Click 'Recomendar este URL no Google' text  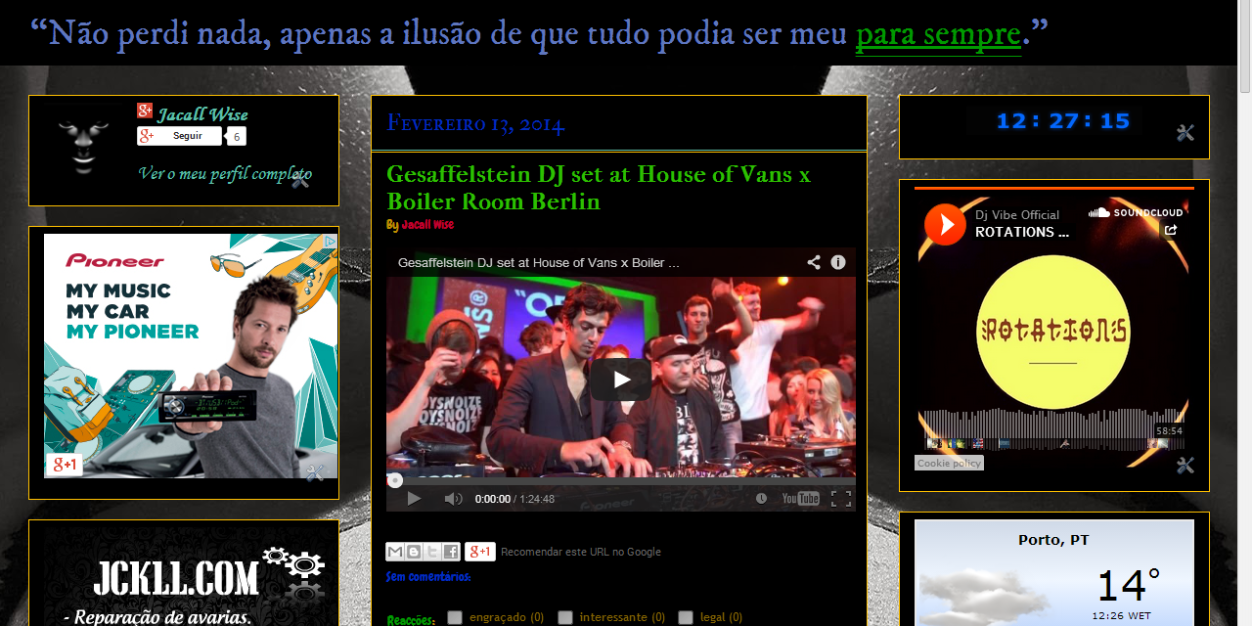pyautogui.click(x=581, y=552)
